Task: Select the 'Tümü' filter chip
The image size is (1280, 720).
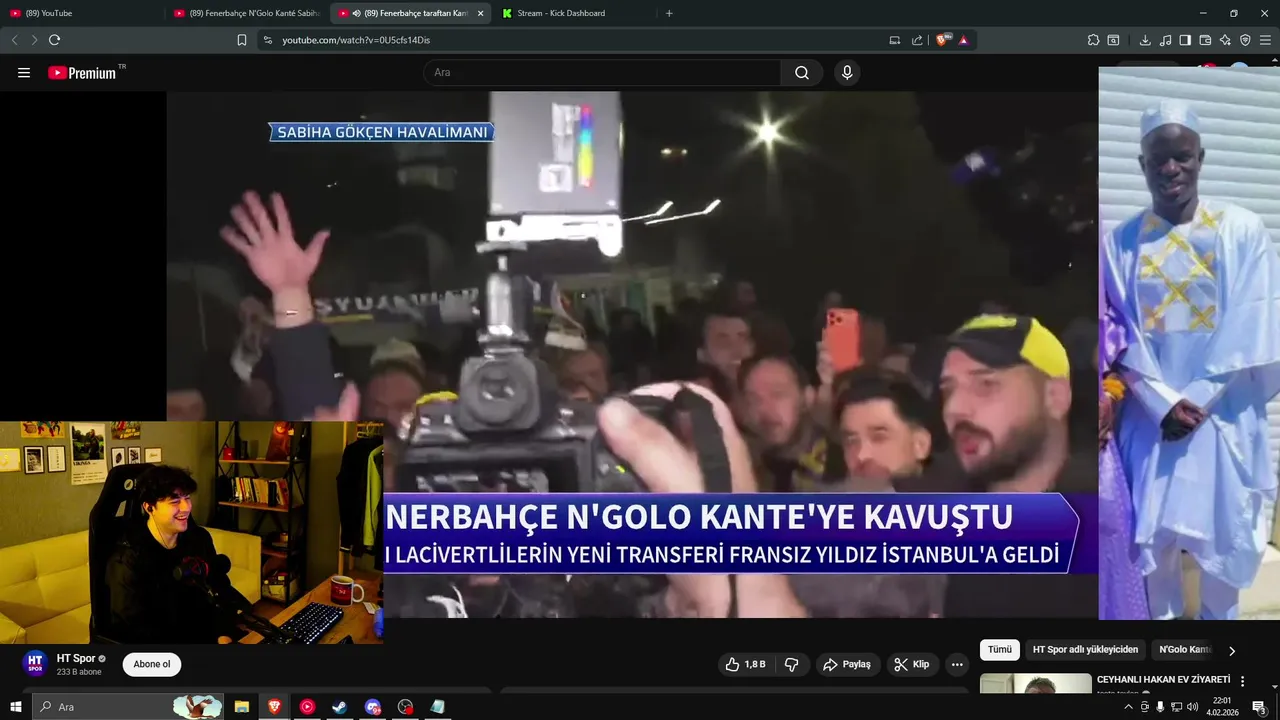Action: tap(1000, 650)
